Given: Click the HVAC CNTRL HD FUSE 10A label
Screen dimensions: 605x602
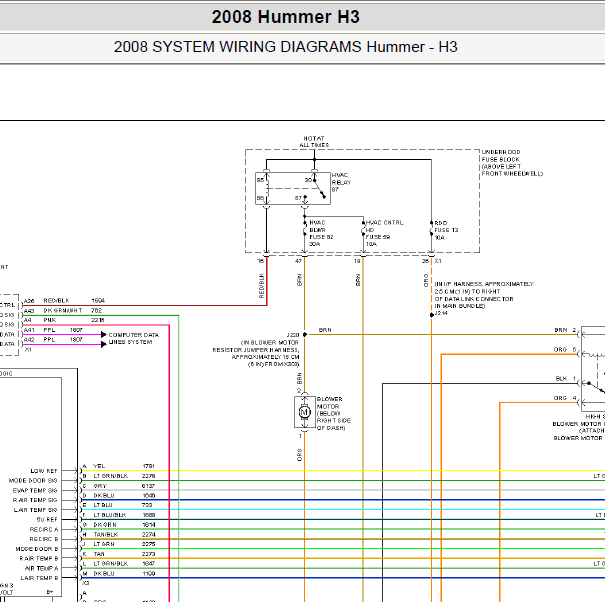Looking at the screenshot, I should (x=384, y=233).
